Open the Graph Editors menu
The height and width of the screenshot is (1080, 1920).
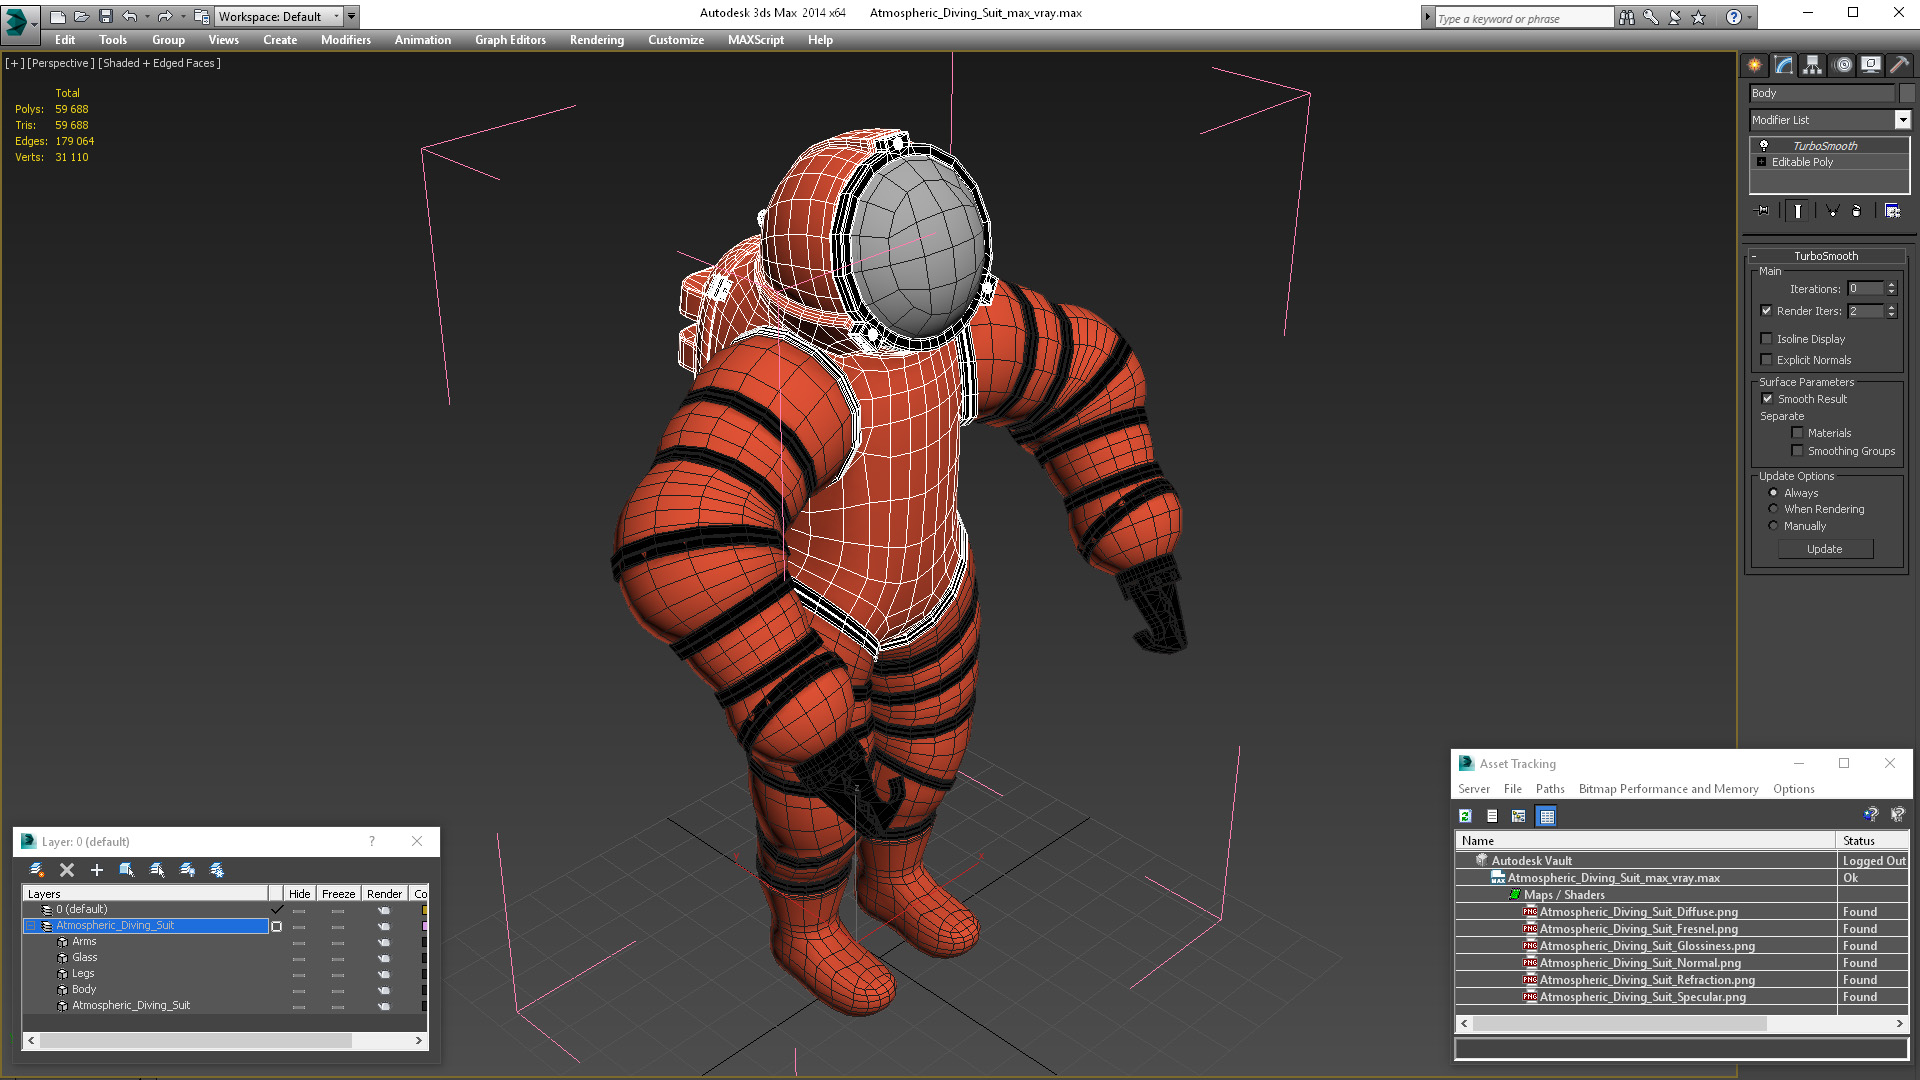pyautogui.click(x=511, y=40)
